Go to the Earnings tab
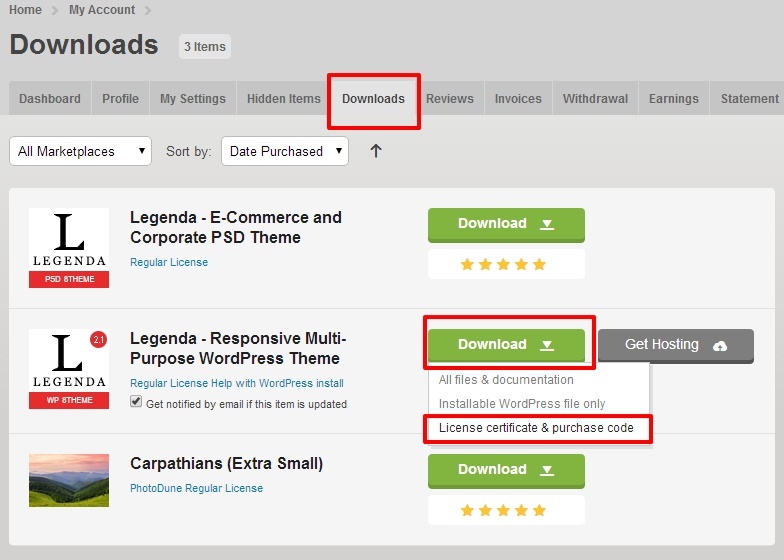 pos(673,99)
